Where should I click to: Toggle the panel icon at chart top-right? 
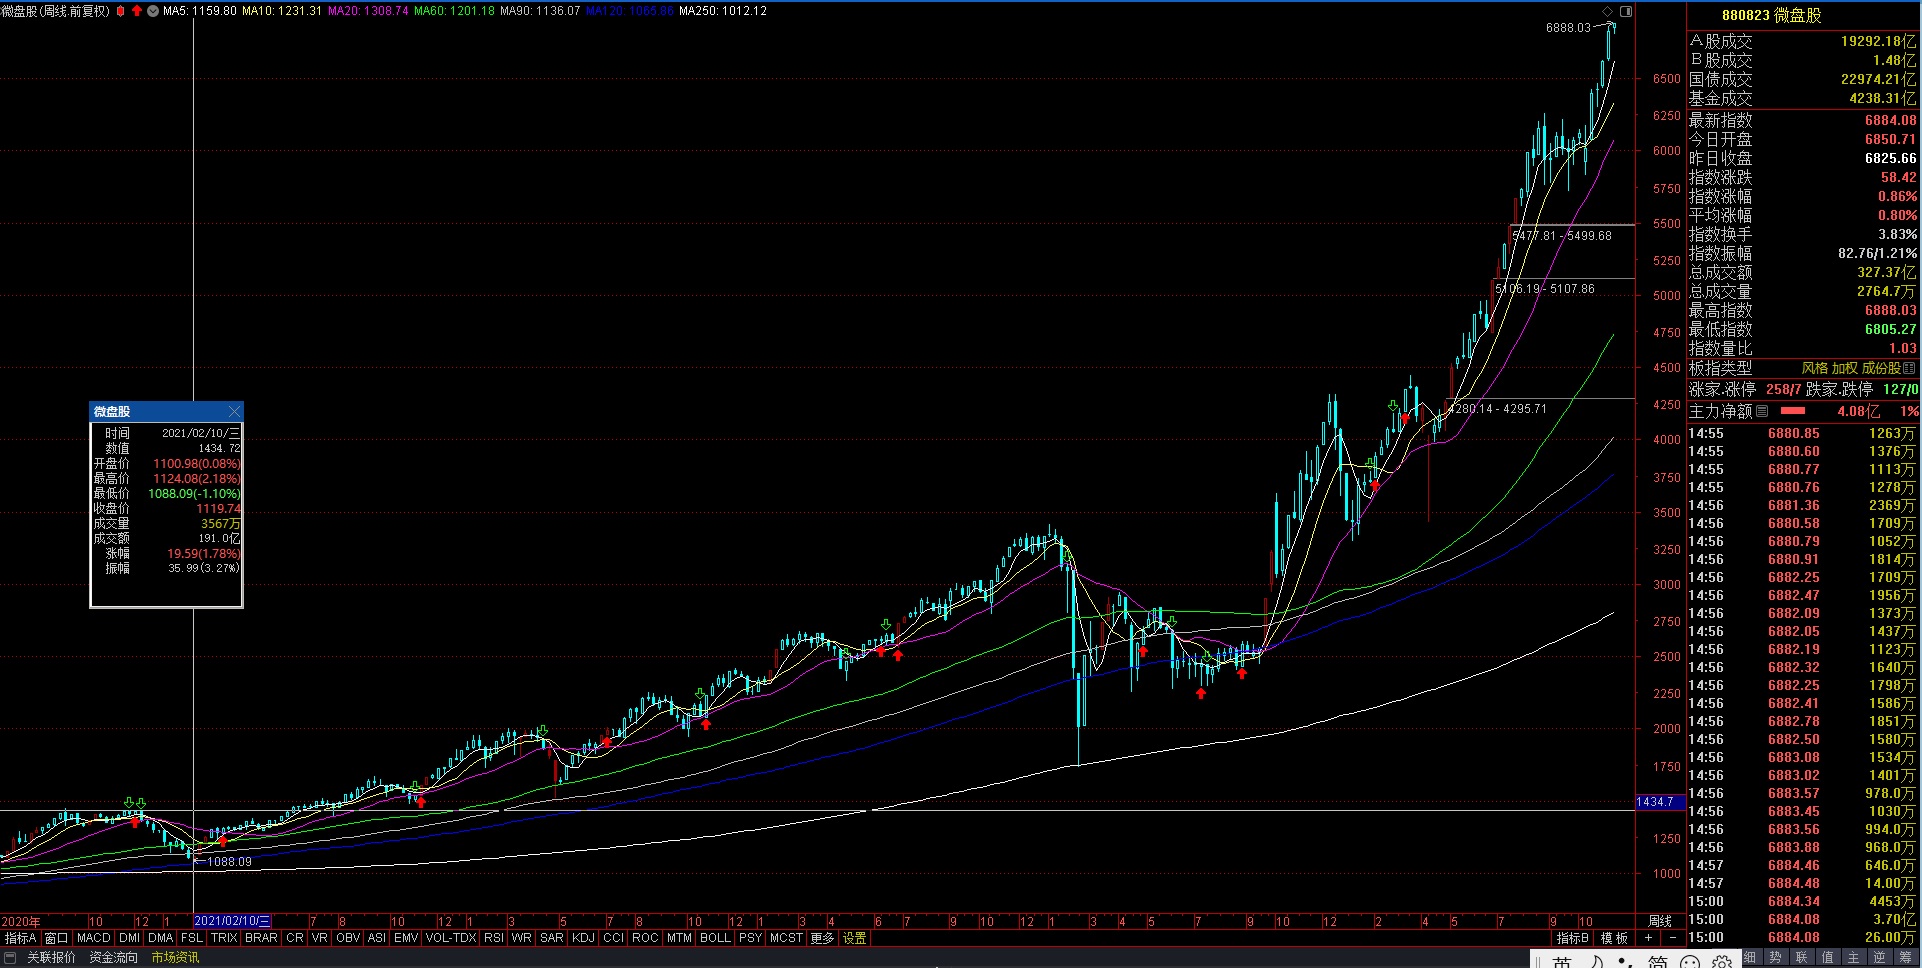point(1626,11)
